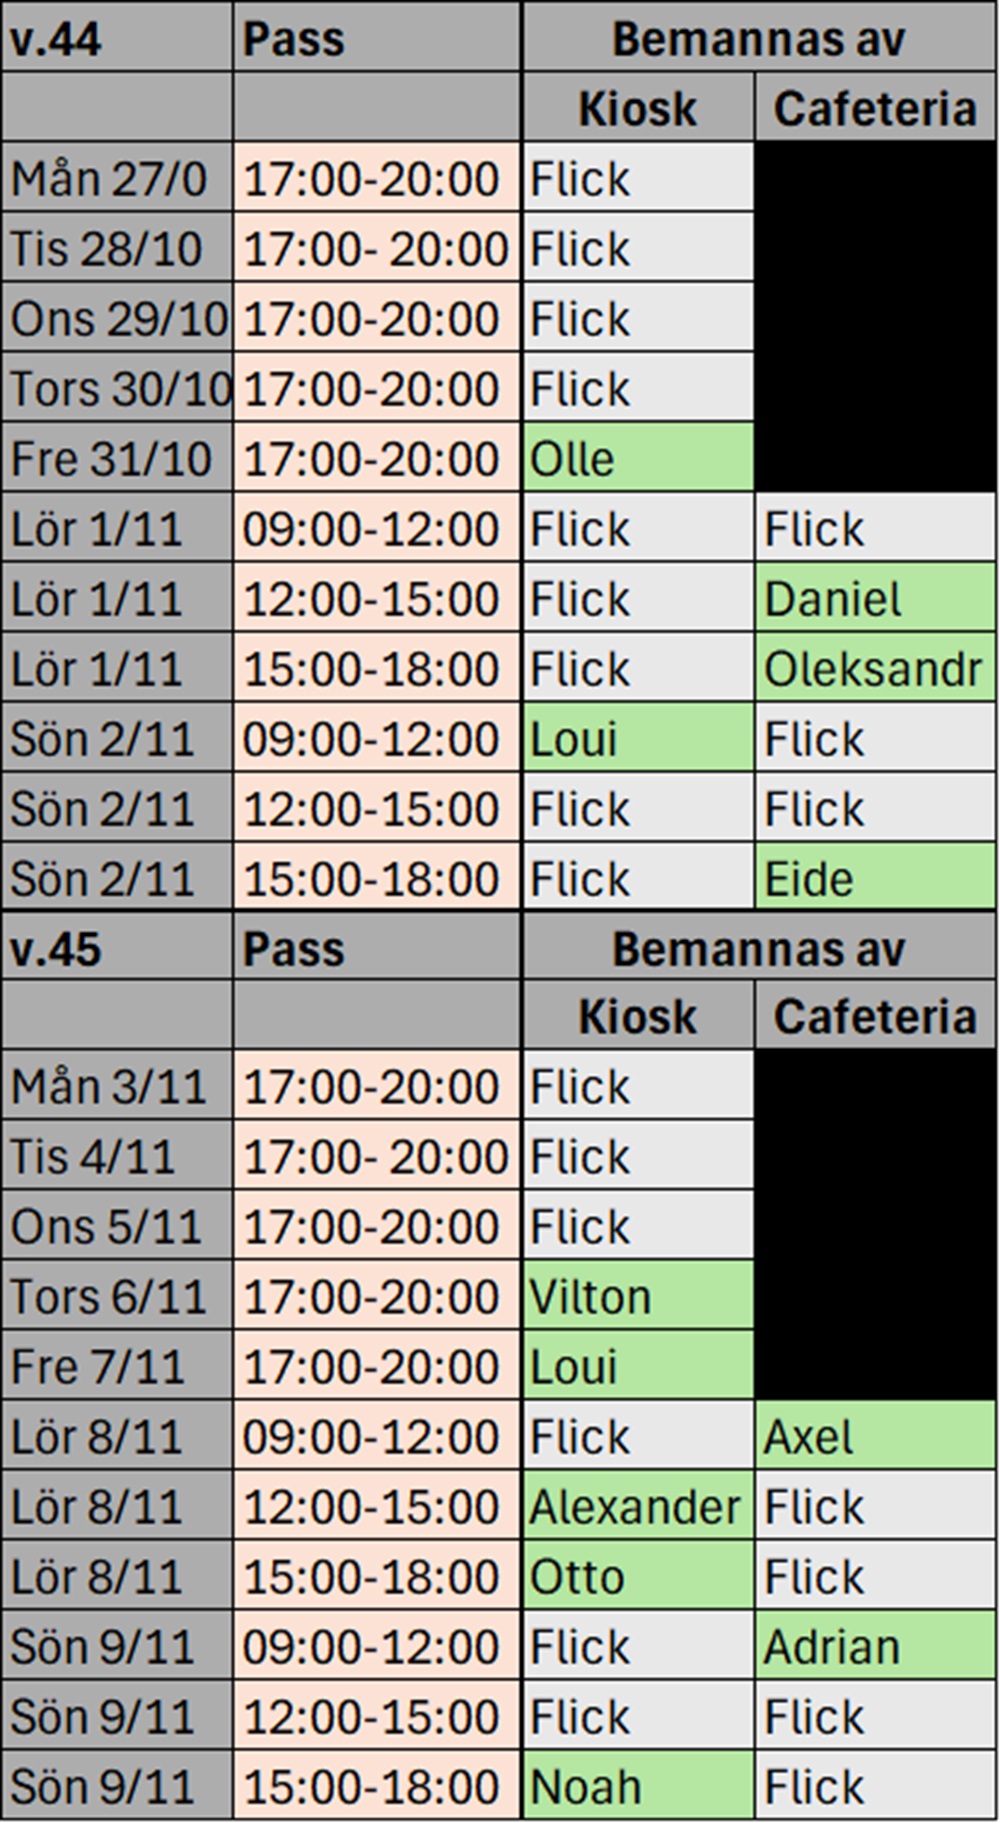1000x1823 pixels.
Task: Click the v.45 week header cell
Action: tap(117, 948)
